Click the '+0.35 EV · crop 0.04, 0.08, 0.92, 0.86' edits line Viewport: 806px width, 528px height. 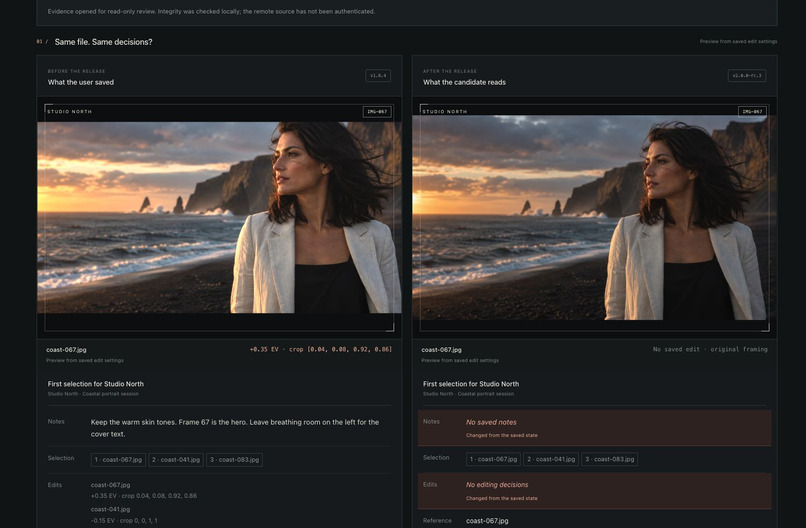point(144,496)
